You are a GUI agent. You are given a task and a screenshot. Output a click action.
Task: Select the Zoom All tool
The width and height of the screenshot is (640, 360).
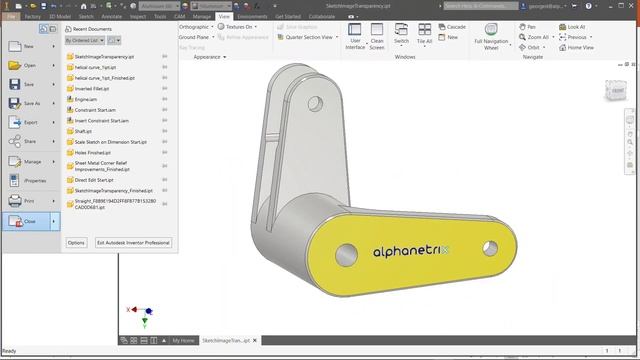tap(534, 37)
